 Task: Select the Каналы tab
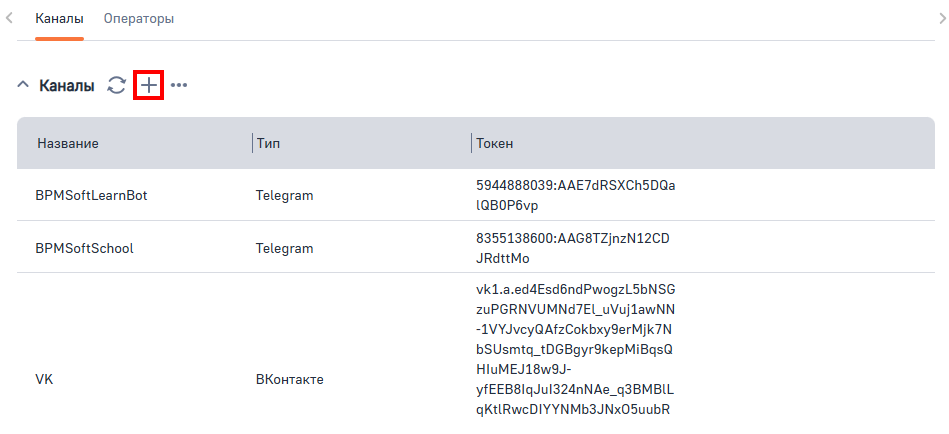coord(59,19)
